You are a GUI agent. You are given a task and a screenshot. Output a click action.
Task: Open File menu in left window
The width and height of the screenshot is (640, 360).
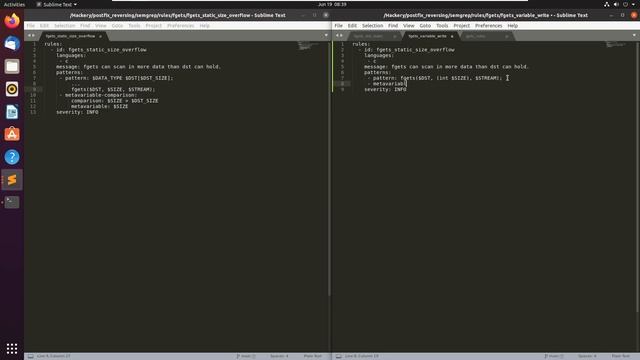coord(31,26)
